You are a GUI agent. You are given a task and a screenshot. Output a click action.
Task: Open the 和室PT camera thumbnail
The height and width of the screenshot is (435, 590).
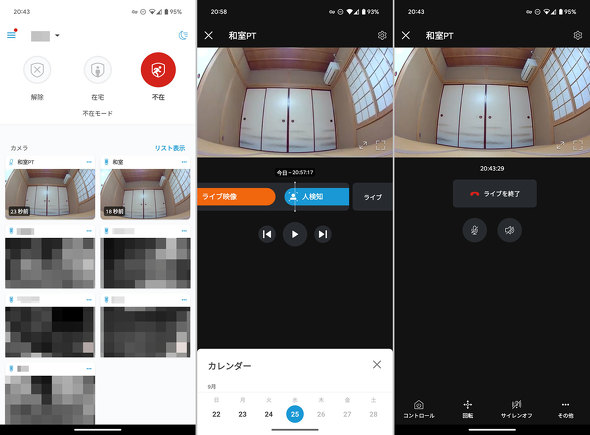pyautogui.click(x=50, y=193)
